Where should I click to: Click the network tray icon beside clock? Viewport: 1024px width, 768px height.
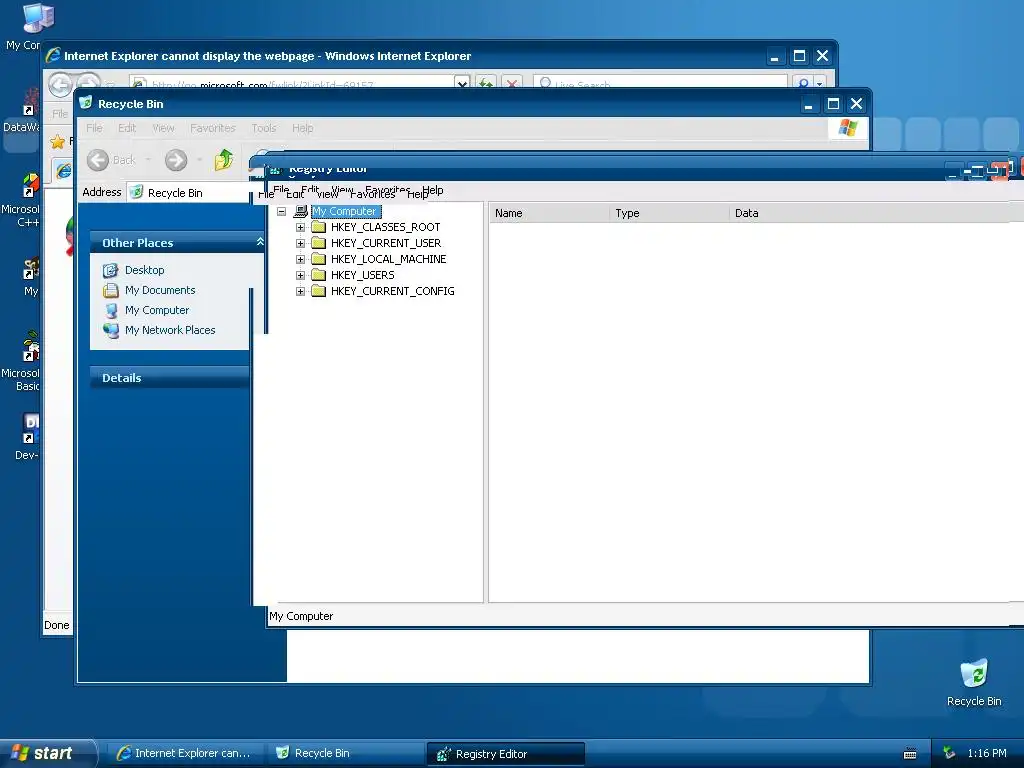click(x=949, y=753)
